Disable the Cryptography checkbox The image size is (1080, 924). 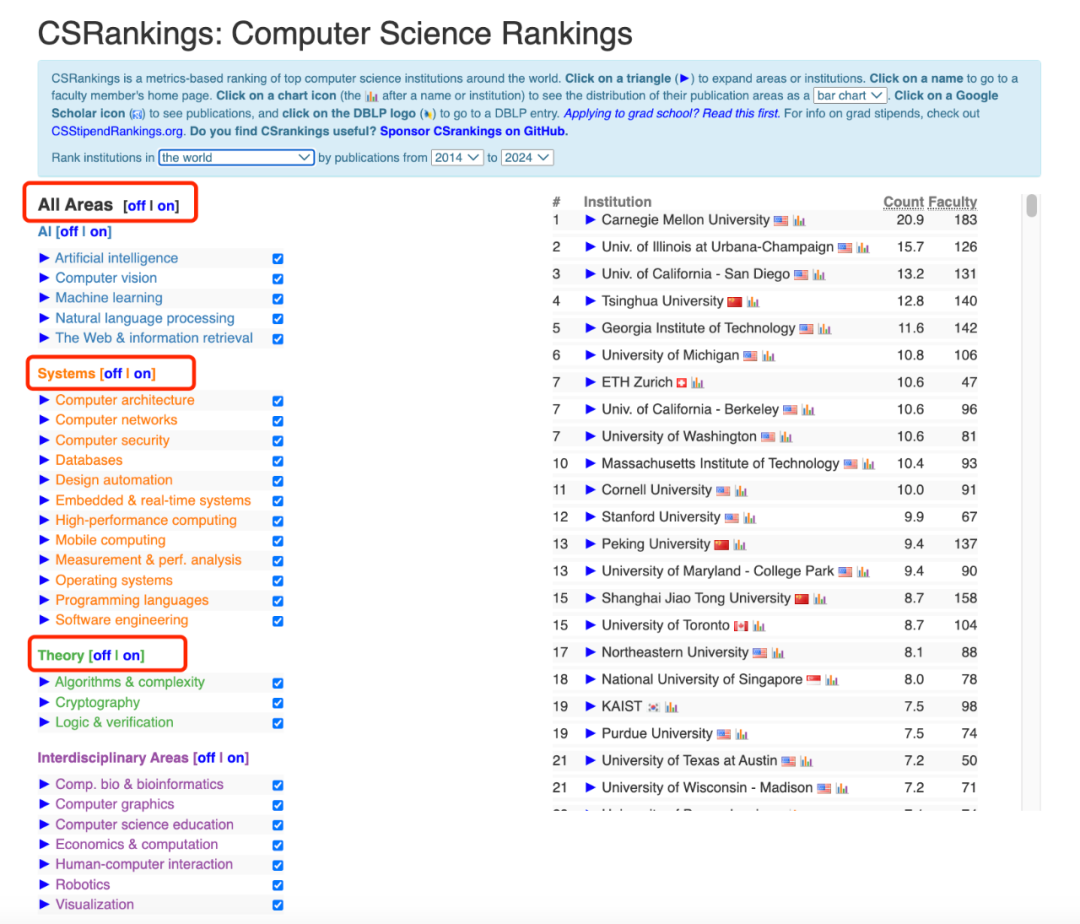tap(278, 703)
